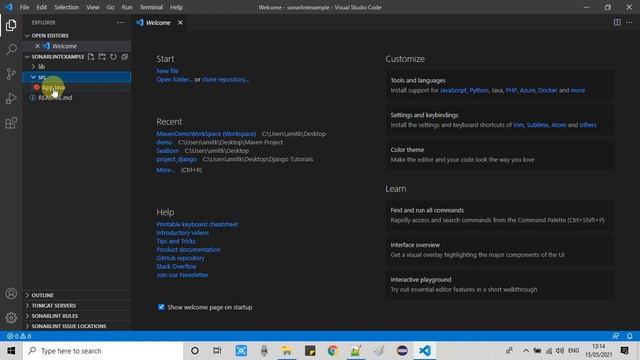Open the Explorer view in activity bar
The width and height of the screenshot is (640, 360).
[11, 25]
